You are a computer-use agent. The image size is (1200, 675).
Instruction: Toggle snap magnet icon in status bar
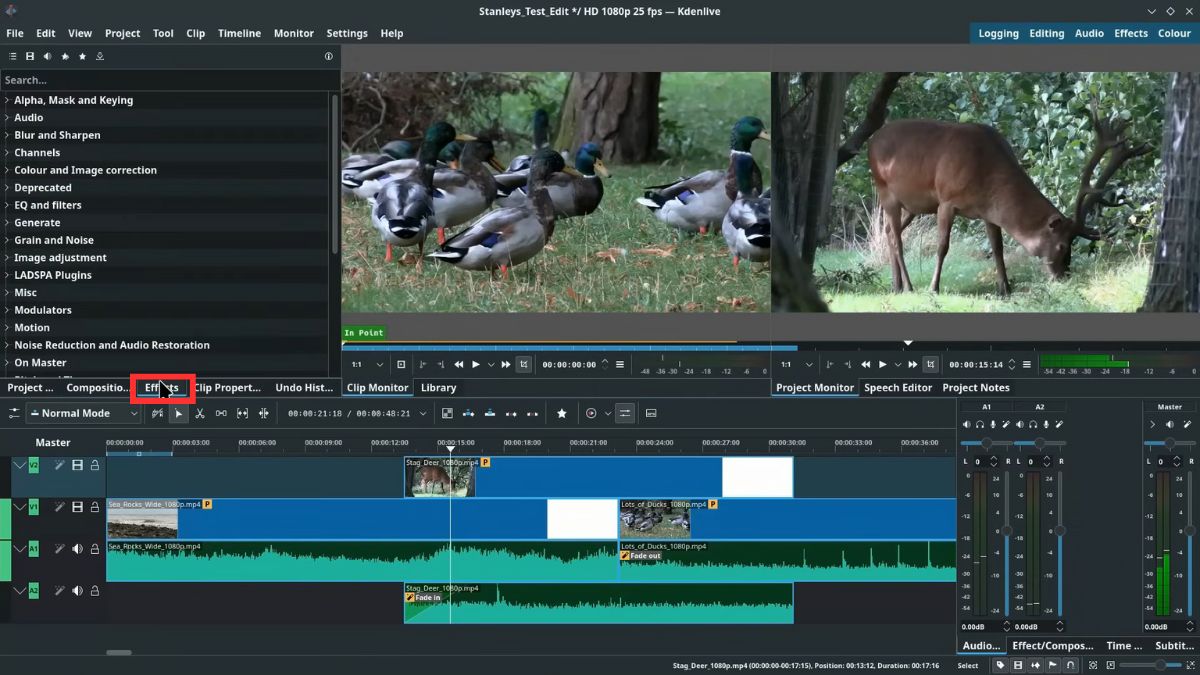1071,665
